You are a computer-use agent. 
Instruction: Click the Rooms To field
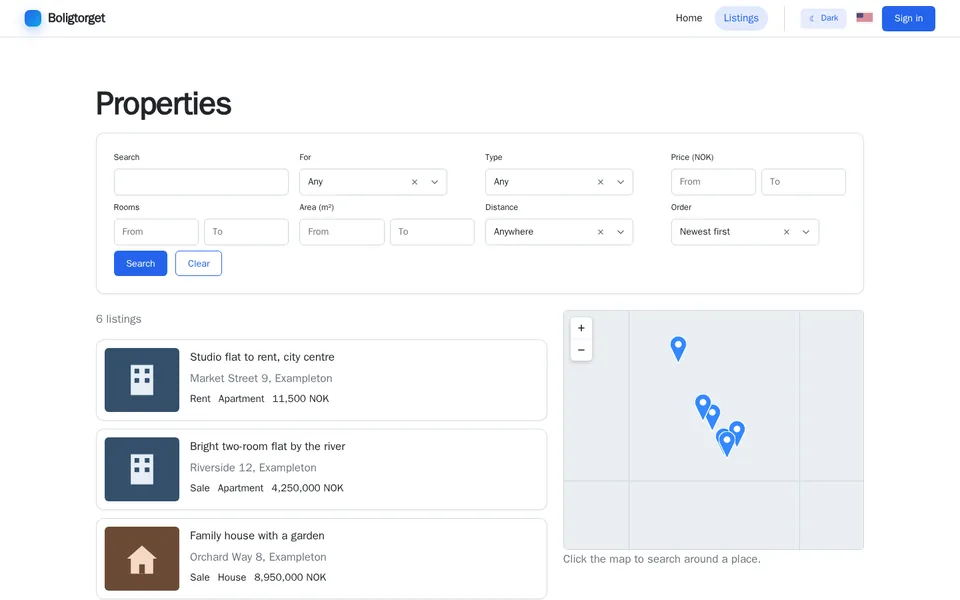[246, 232]
